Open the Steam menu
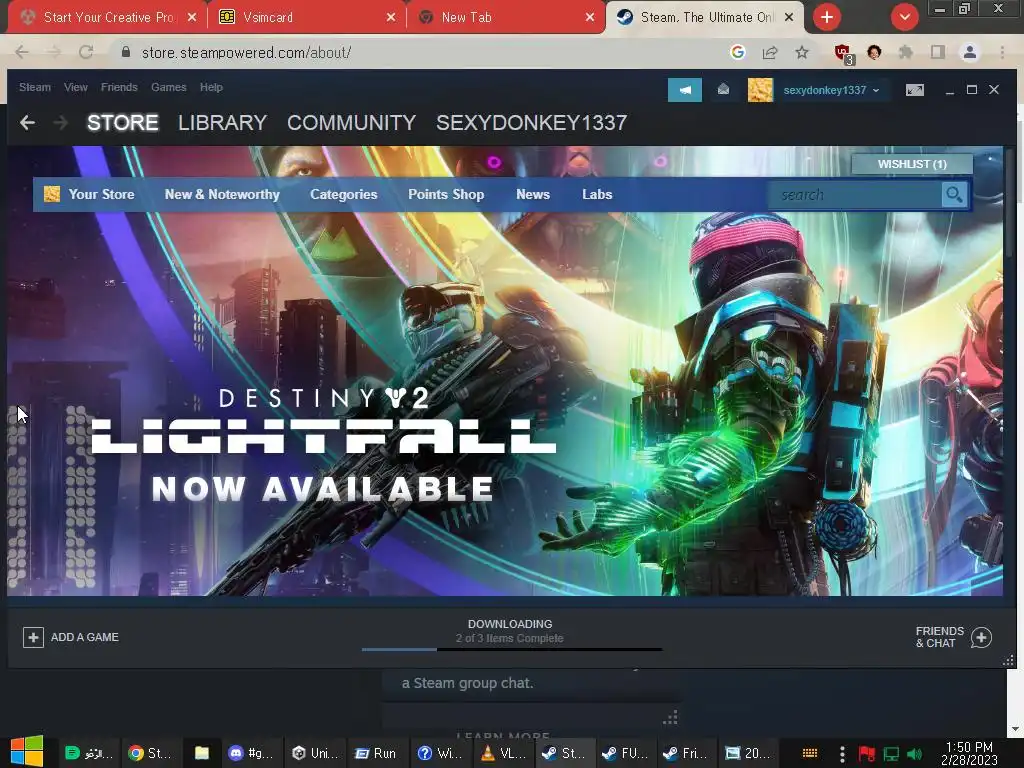Image resolution: width=1024 pixels, height=768 pixels. (x=35, y=87)
